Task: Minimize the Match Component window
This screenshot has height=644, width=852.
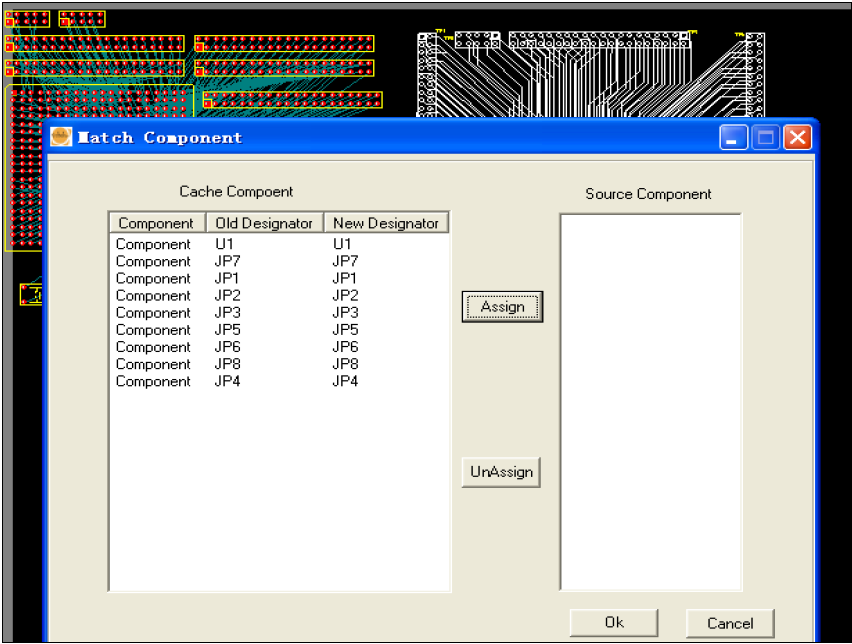Action: pos(734,137)
